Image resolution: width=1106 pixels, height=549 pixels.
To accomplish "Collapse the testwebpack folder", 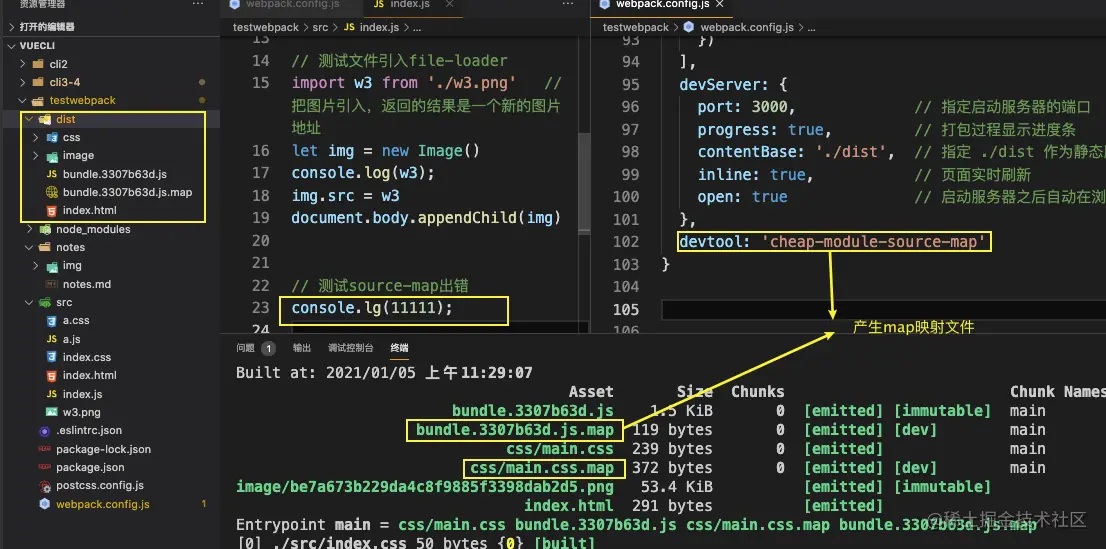I will pyautogui.click(x=23, y=100).
